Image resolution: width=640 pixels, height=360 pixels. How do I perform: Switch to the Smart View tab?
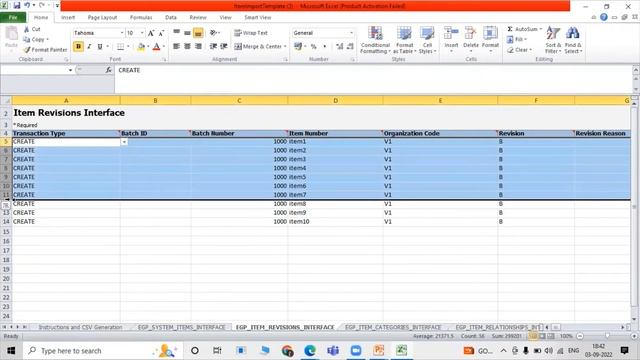click(x=258, y=18)
